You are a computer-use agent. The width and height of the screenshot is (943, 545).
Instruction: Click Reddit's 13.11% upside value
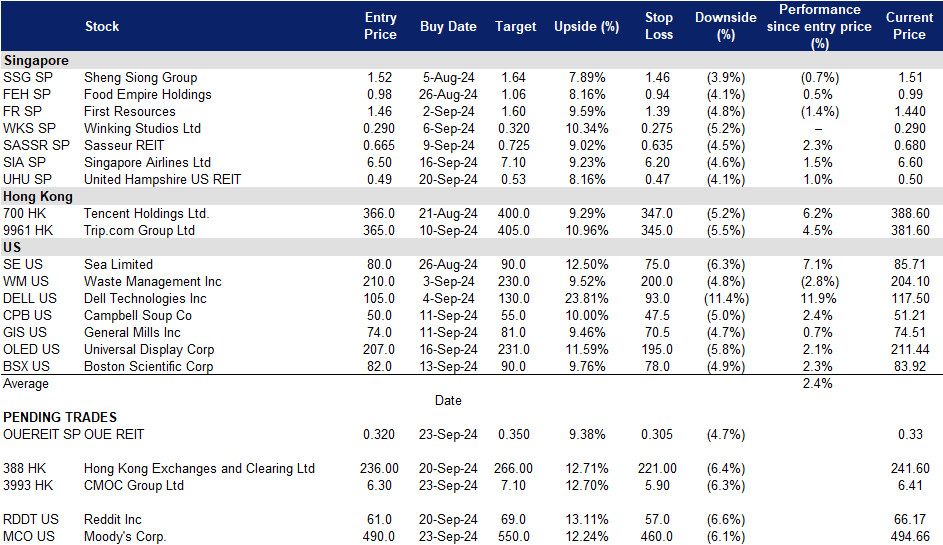point(586,520)
